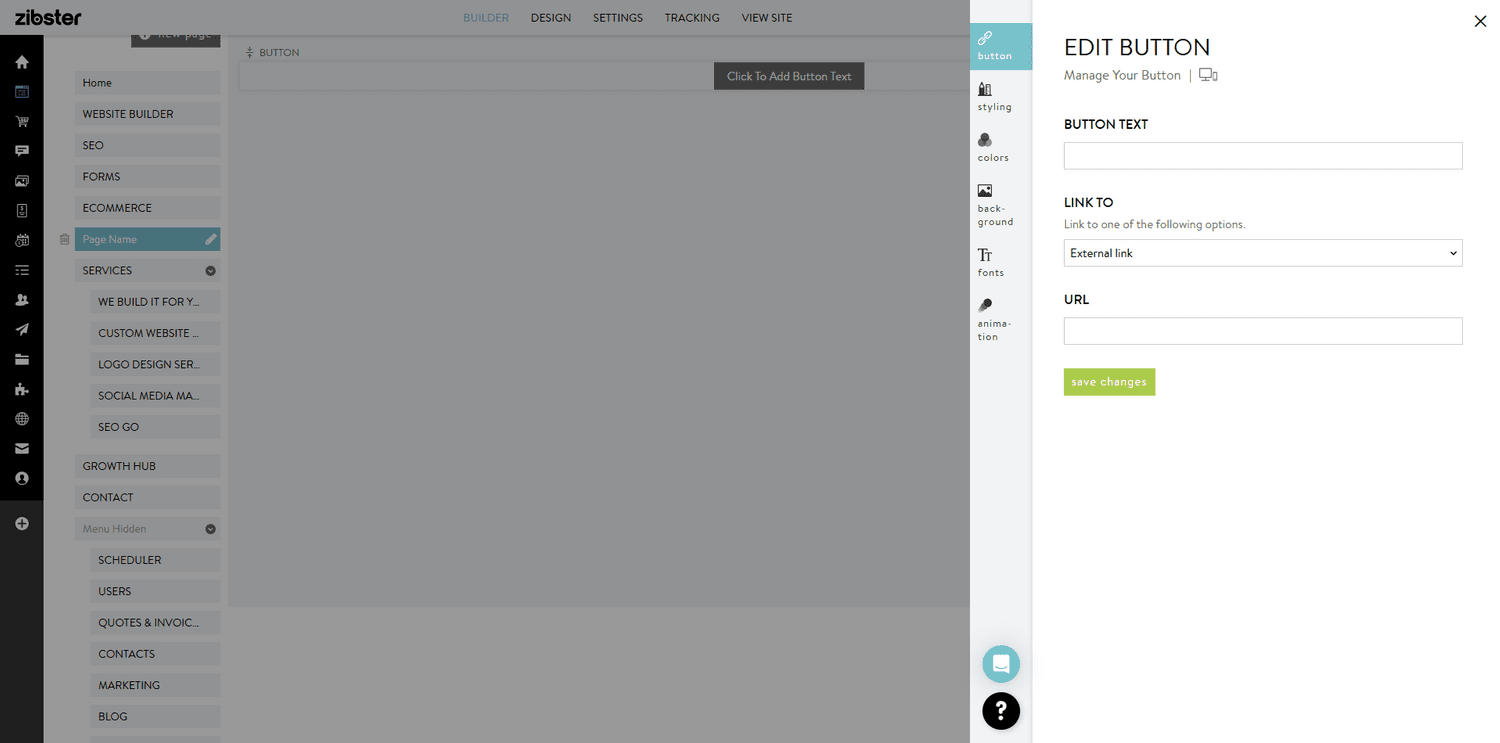Viewport: 1500px width, 743px height.
Task: Collapse the SERVICES page group
Action: [211, 271]
